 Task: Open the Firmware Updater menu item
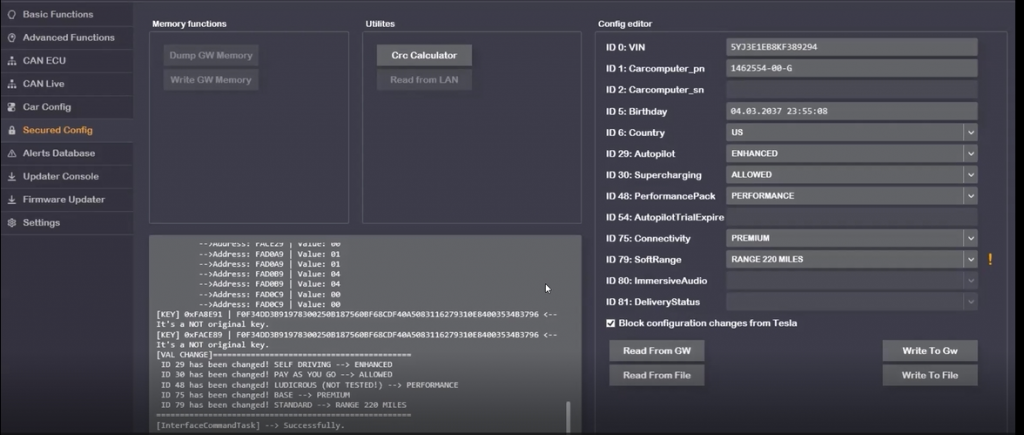(64, 199)
